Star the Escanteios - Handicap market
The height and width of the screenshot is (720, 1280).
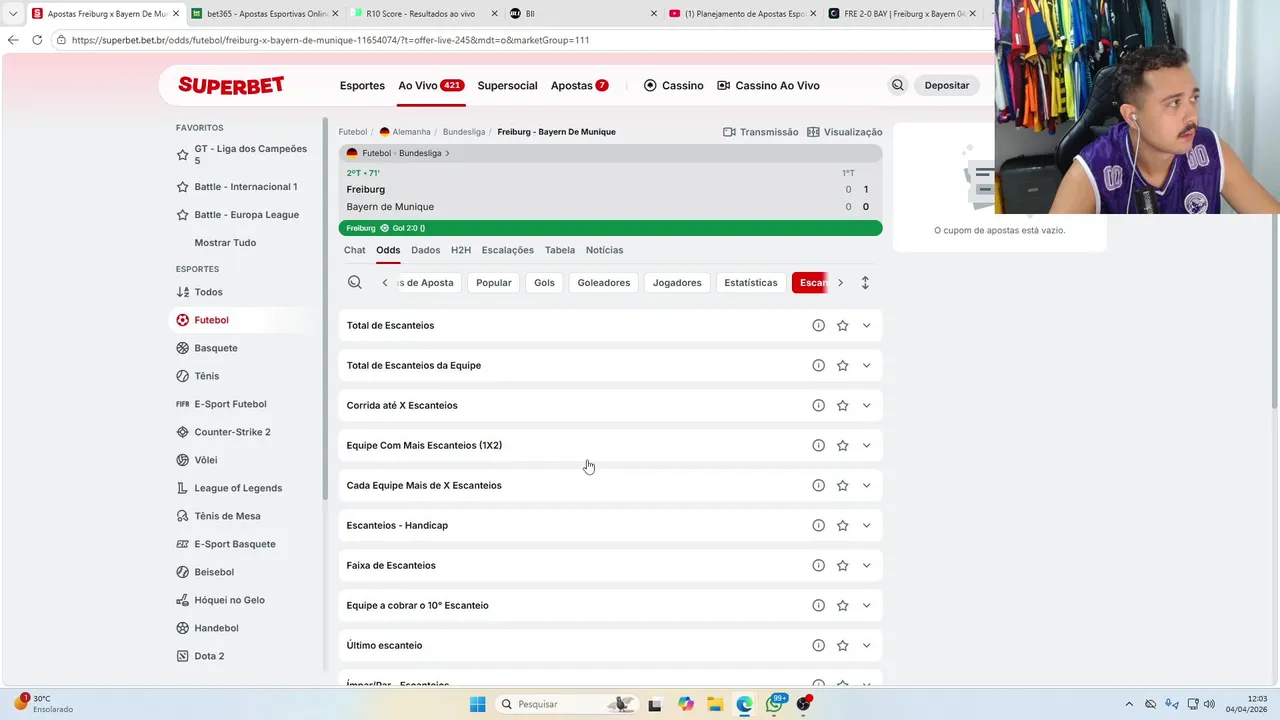coord(842,525)
